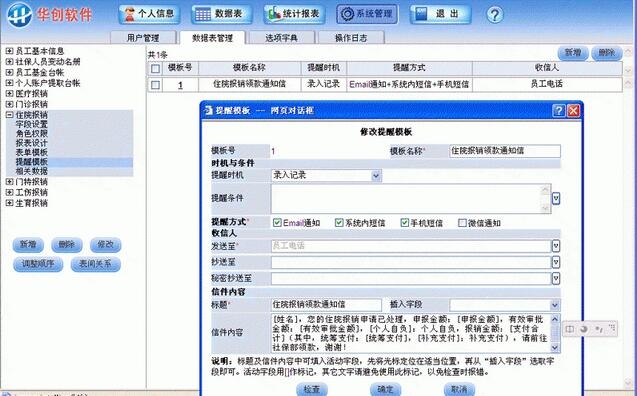The image size is (637, 396).
Task: Open 系统管理 in the top toolbar
Action: [367, 14]
